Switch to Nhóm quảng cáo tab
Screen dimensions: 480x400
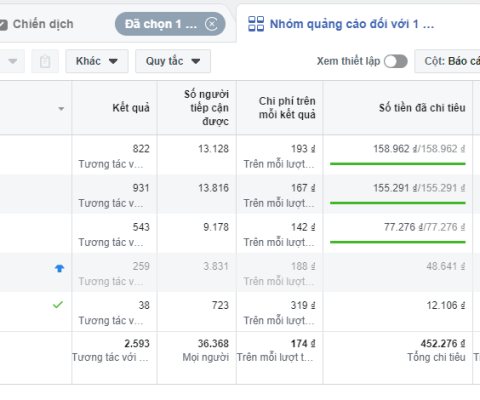[351, 24]
